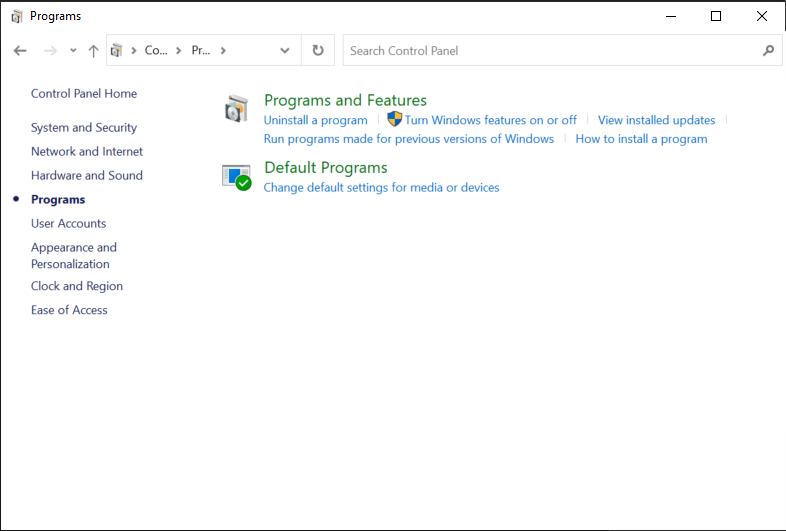The height and width of the screenshot is (531, 786).
Task: Open Control Panel Home link
Action: (x=84, y=94)
